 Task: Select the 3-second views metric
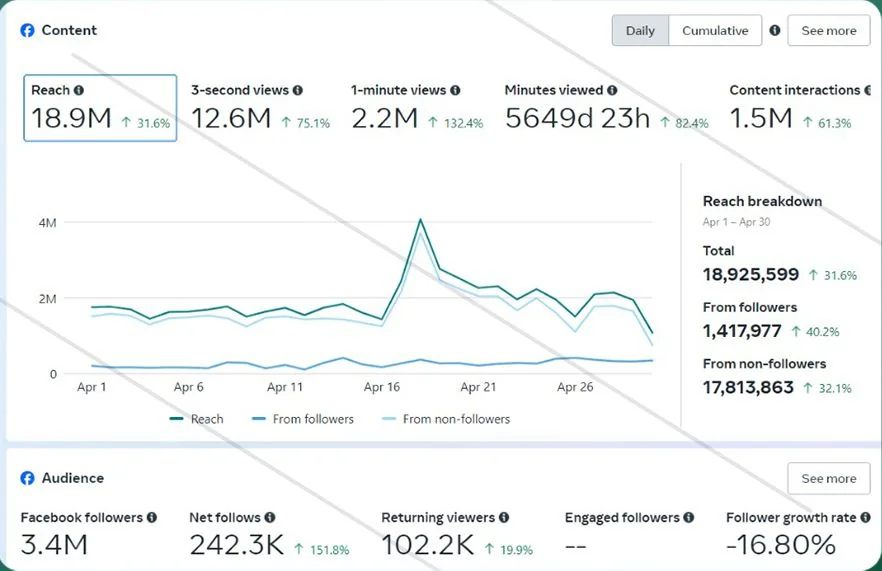pos(260,108)
